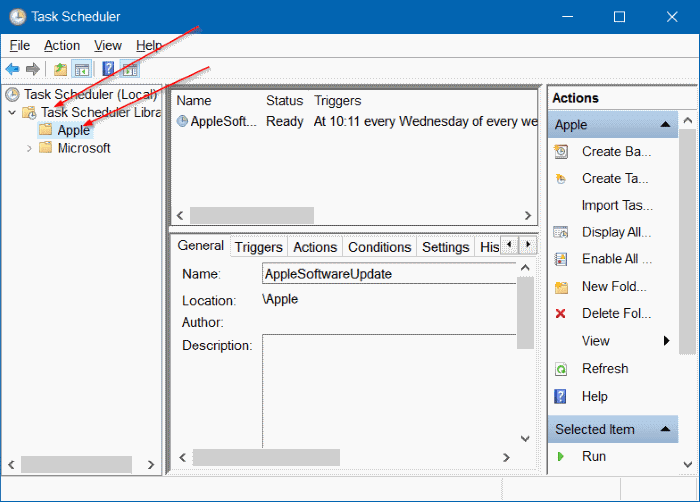Click the green Refresh icon
Image resolution: width=700 pixels, height=502 pixels.
[x=561, y=369]
